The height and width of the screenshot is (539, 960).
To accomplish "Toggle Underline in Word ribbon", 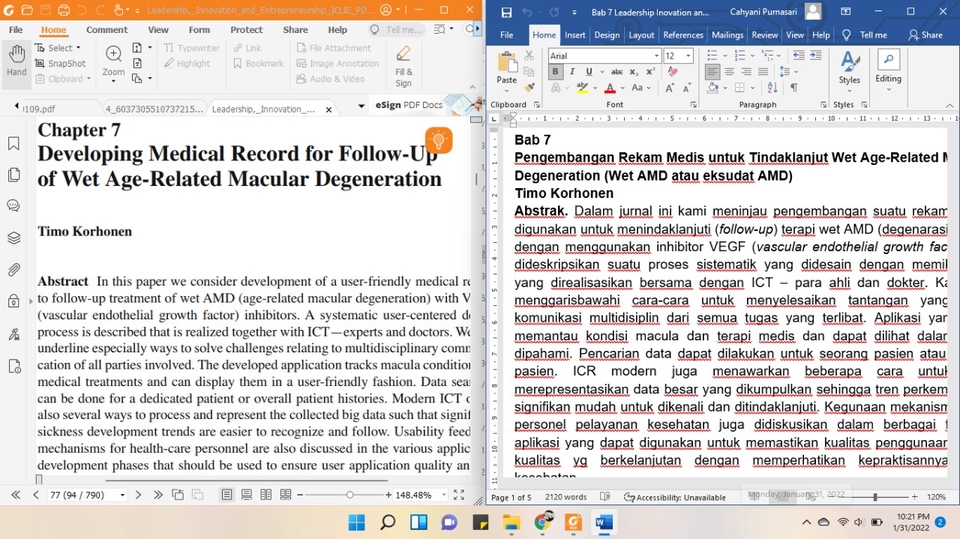I will click(x=589, y=72).
